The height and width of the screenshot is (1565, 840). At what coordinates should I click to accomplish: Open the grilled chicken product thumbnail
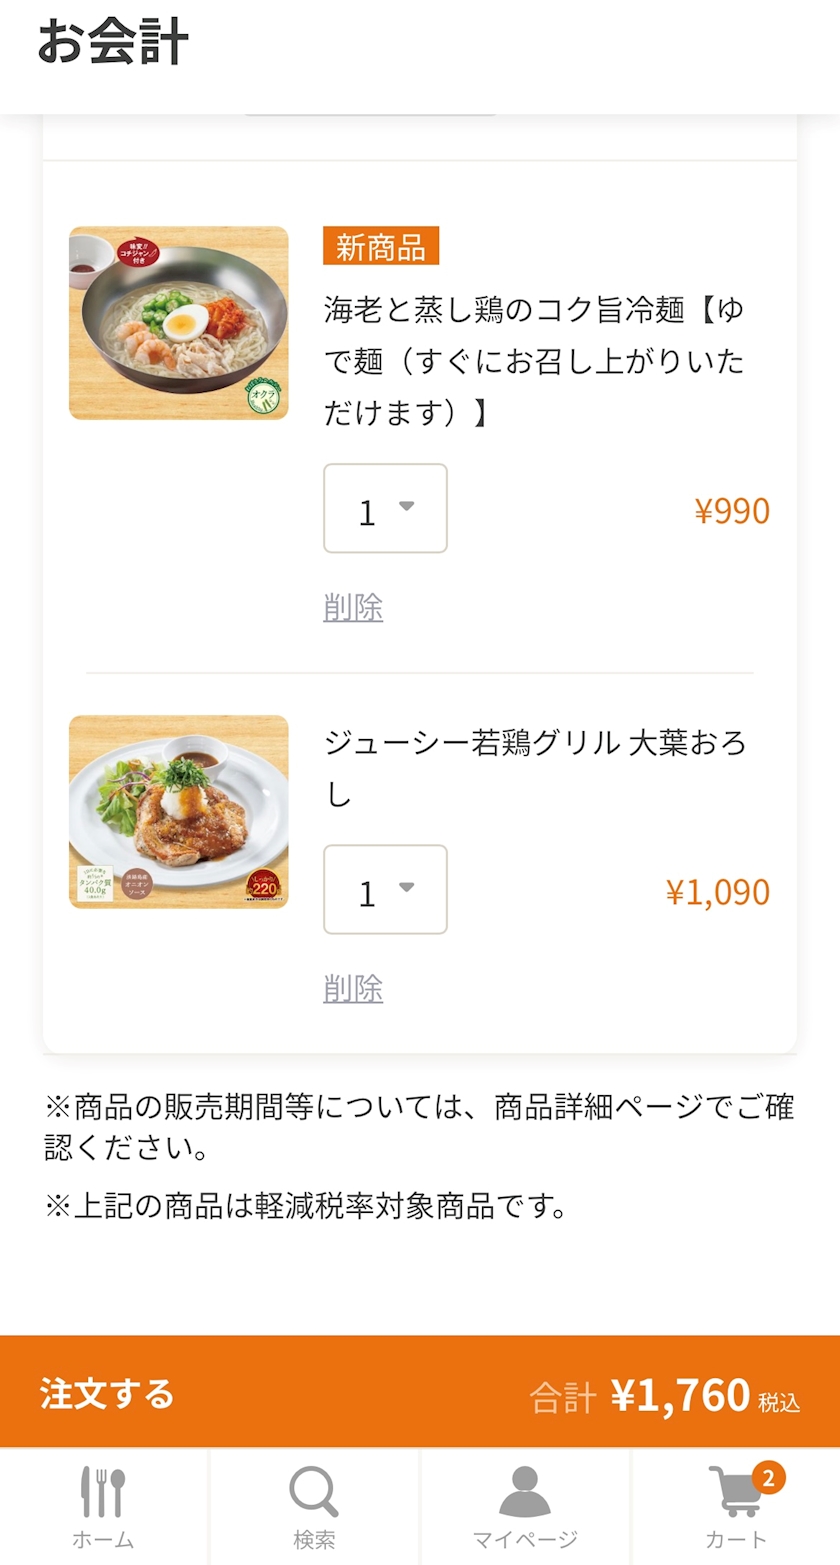click(x=179, y=812)
